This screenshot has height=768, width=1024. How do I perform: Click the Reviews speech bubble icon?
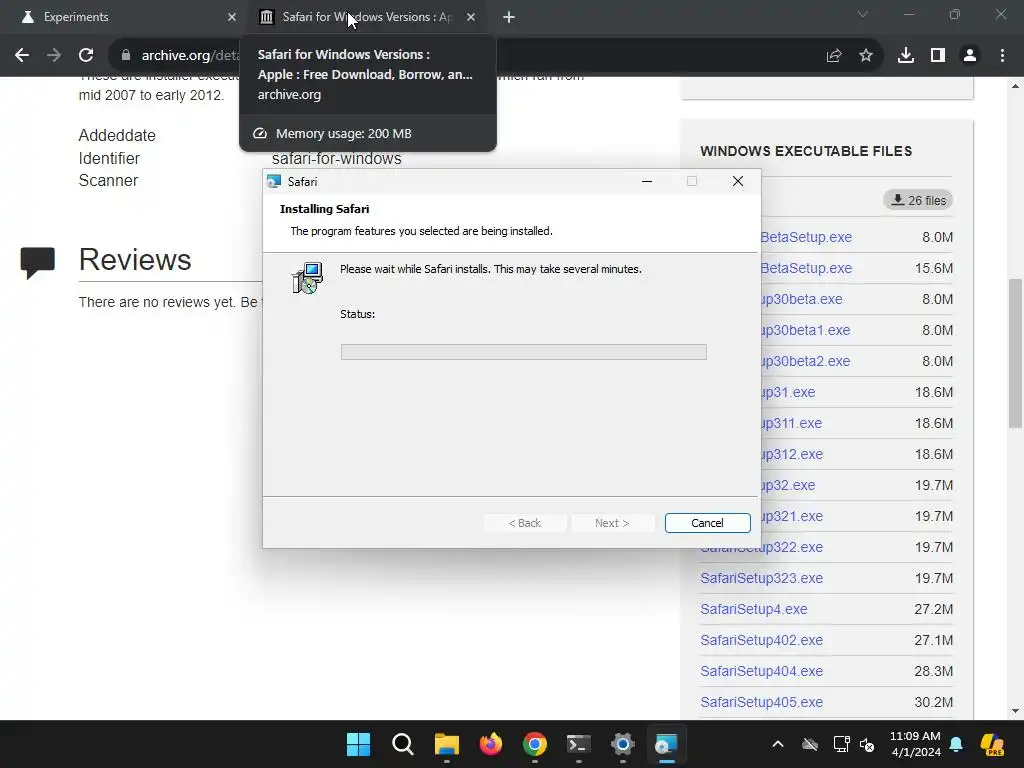pyautogui.click(x=37, y=263)
